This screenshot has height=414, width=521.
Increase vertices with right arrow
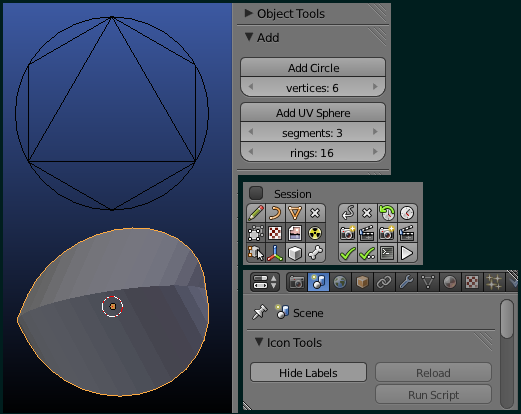(x=375, y=87)
